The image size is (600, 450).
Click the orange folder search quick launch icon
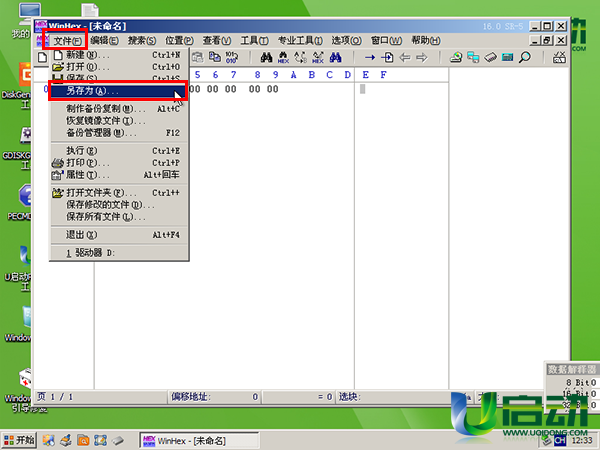pyautogui.click(x=83, y=440)
